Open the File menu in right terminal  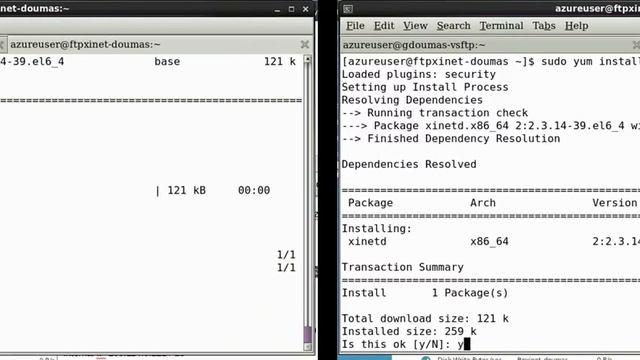tap(355, 26)
